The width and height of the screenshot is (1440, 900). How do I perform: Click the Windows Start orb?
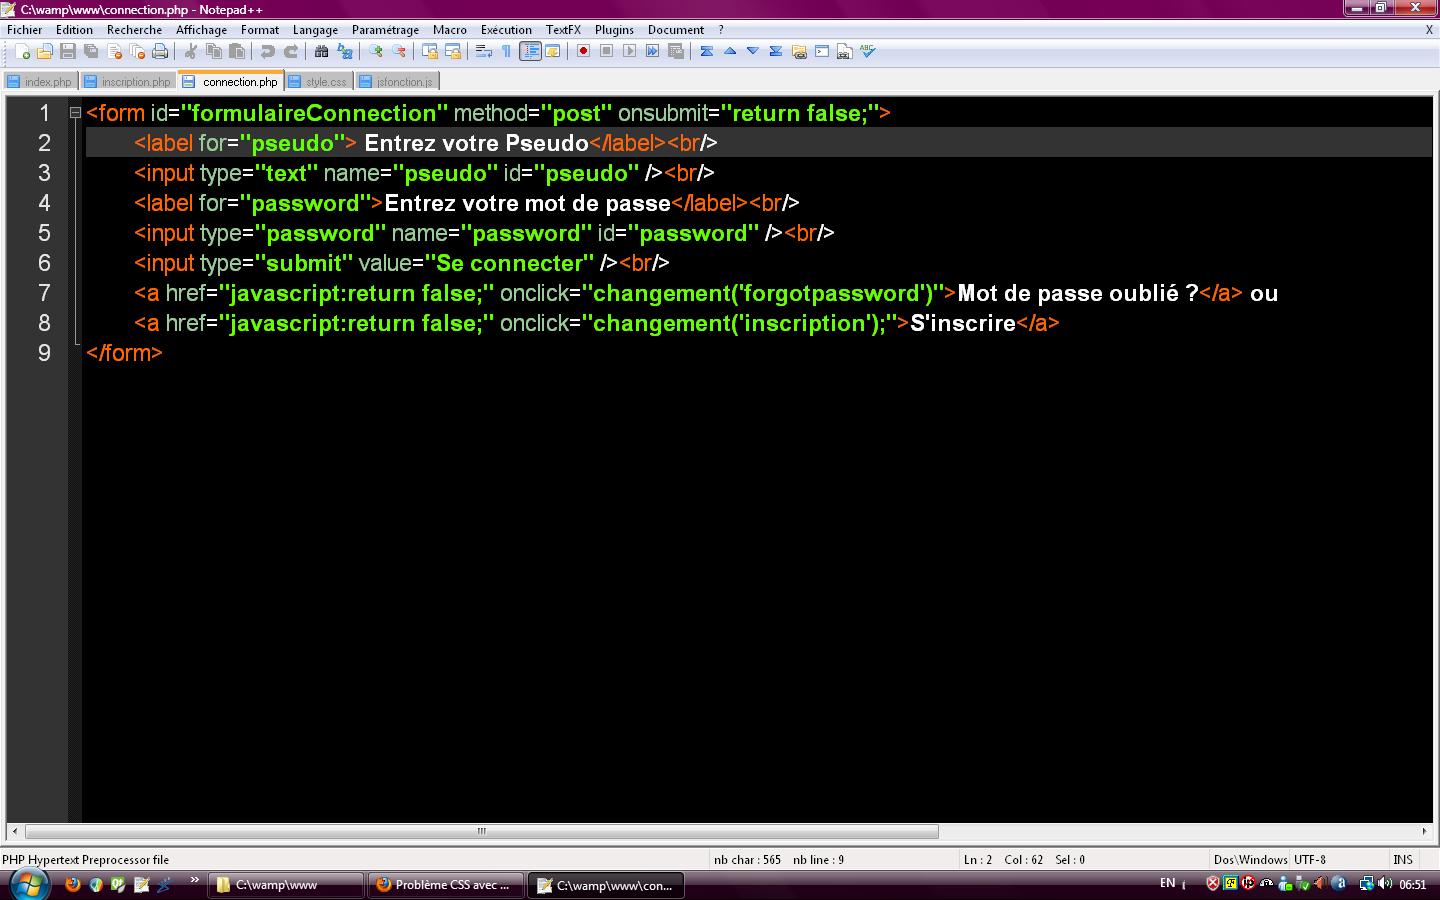tap(27, 884)
